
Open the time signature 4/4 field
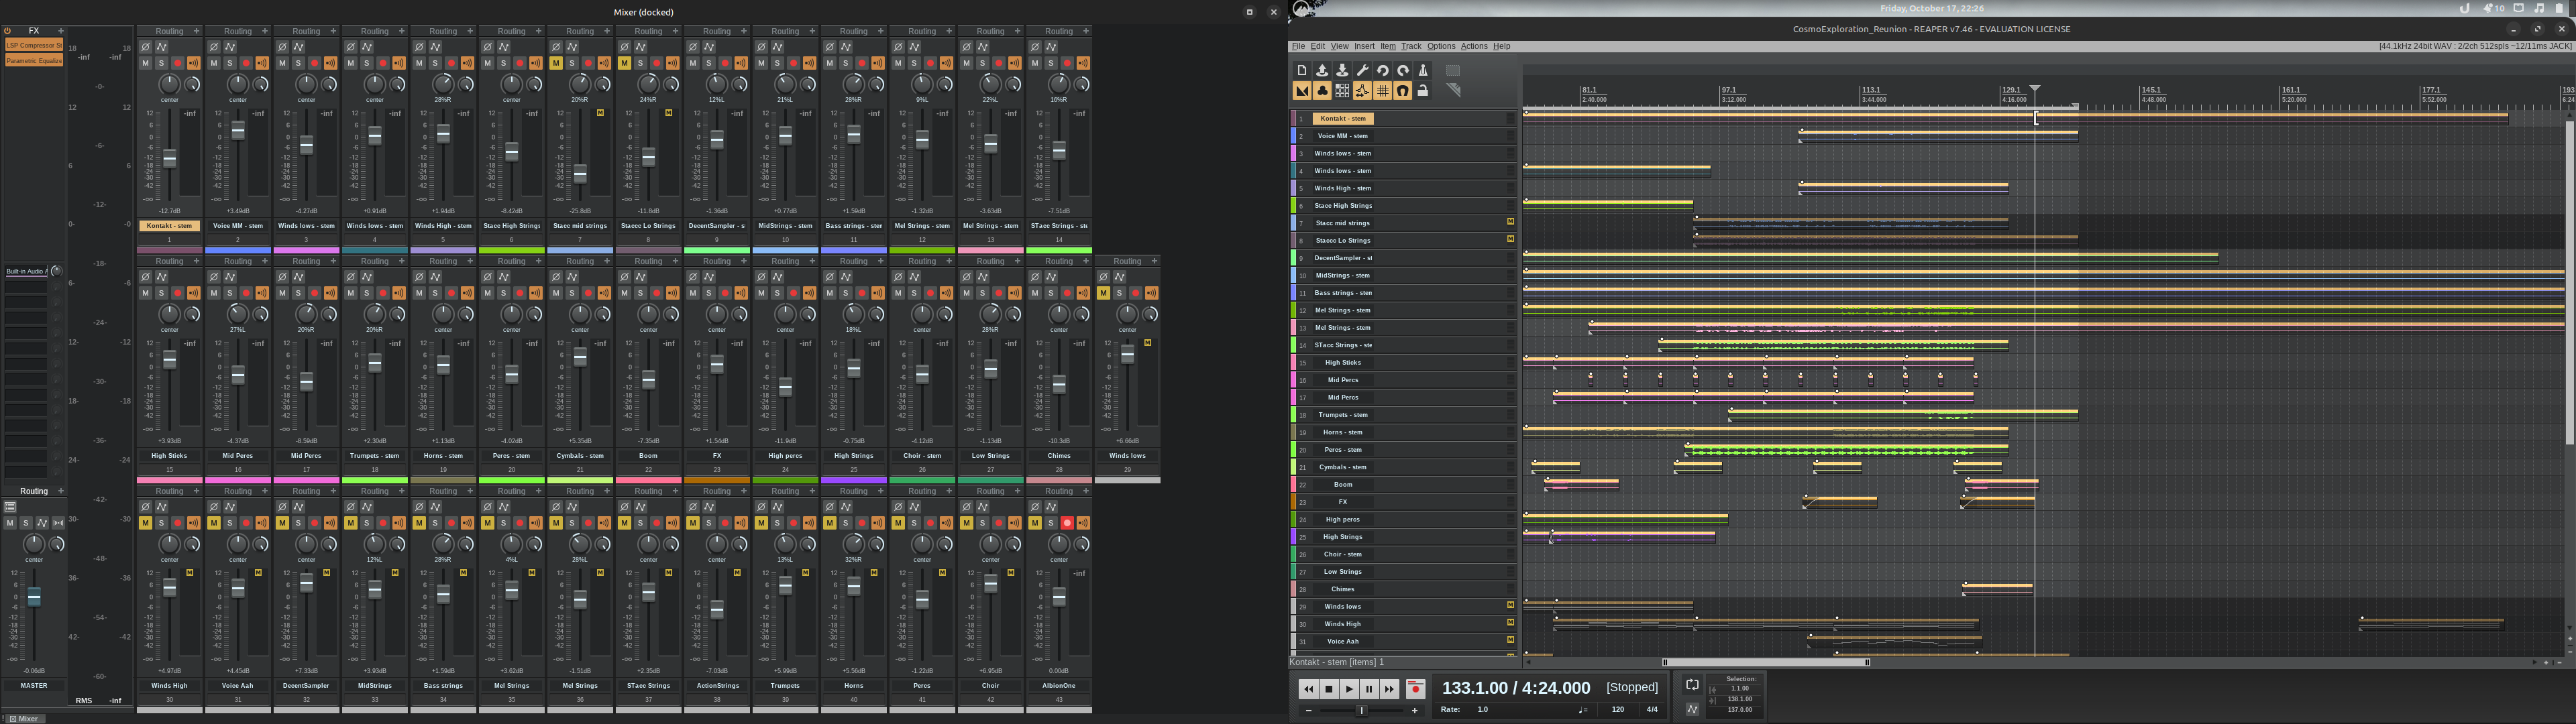[x=1652, y=709]
